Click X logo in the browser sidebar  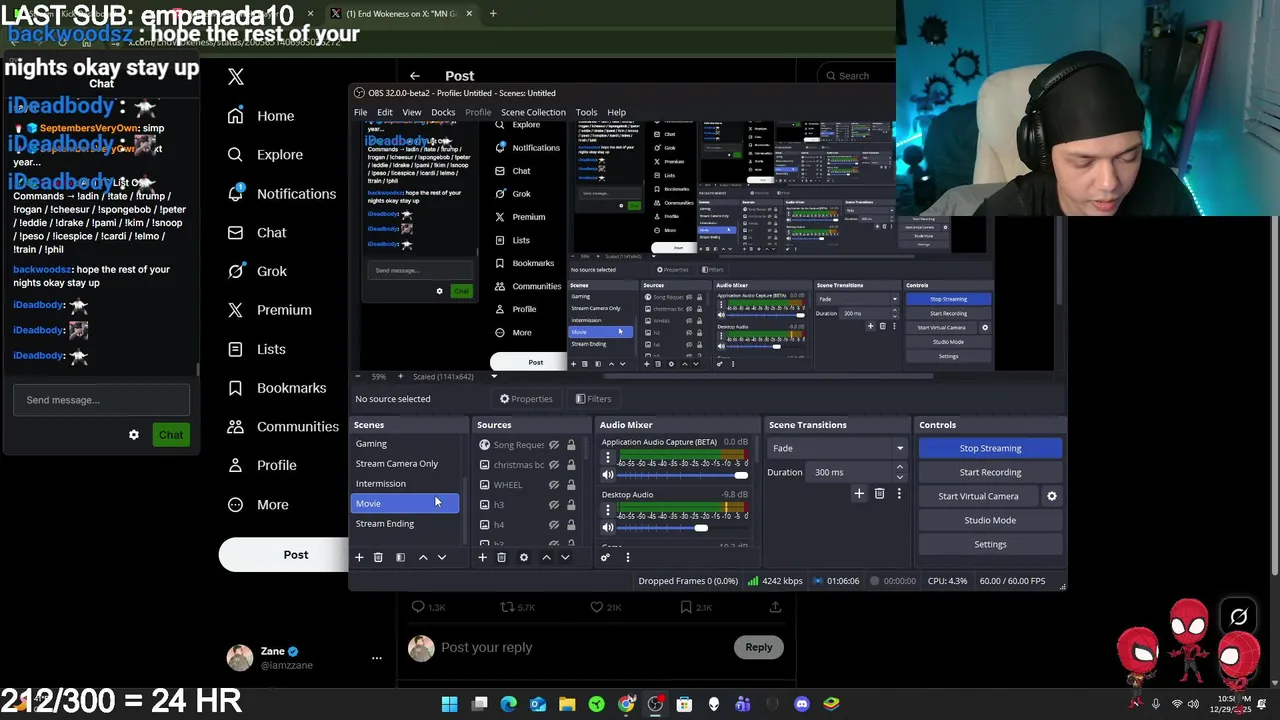point(236,76)
